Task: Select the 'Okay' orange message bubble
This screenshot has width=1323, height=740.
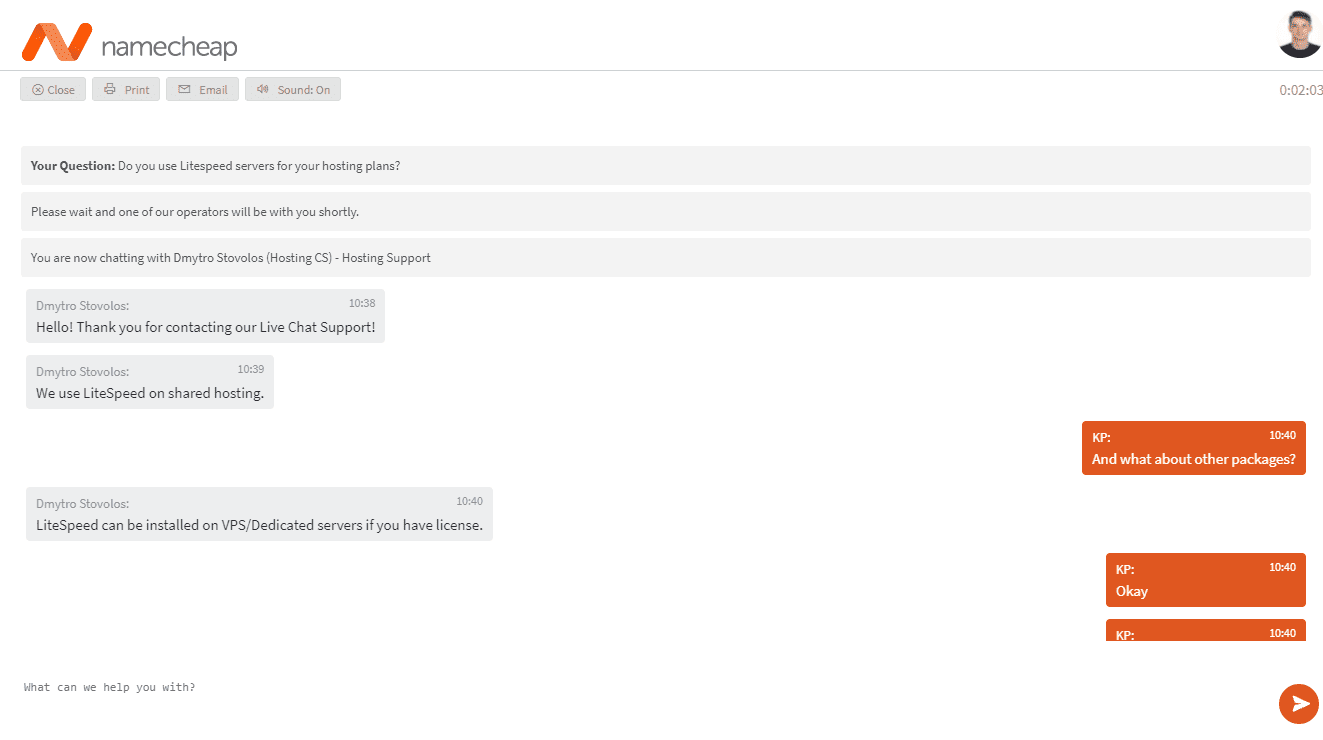Action: (x=1206, y=580)
